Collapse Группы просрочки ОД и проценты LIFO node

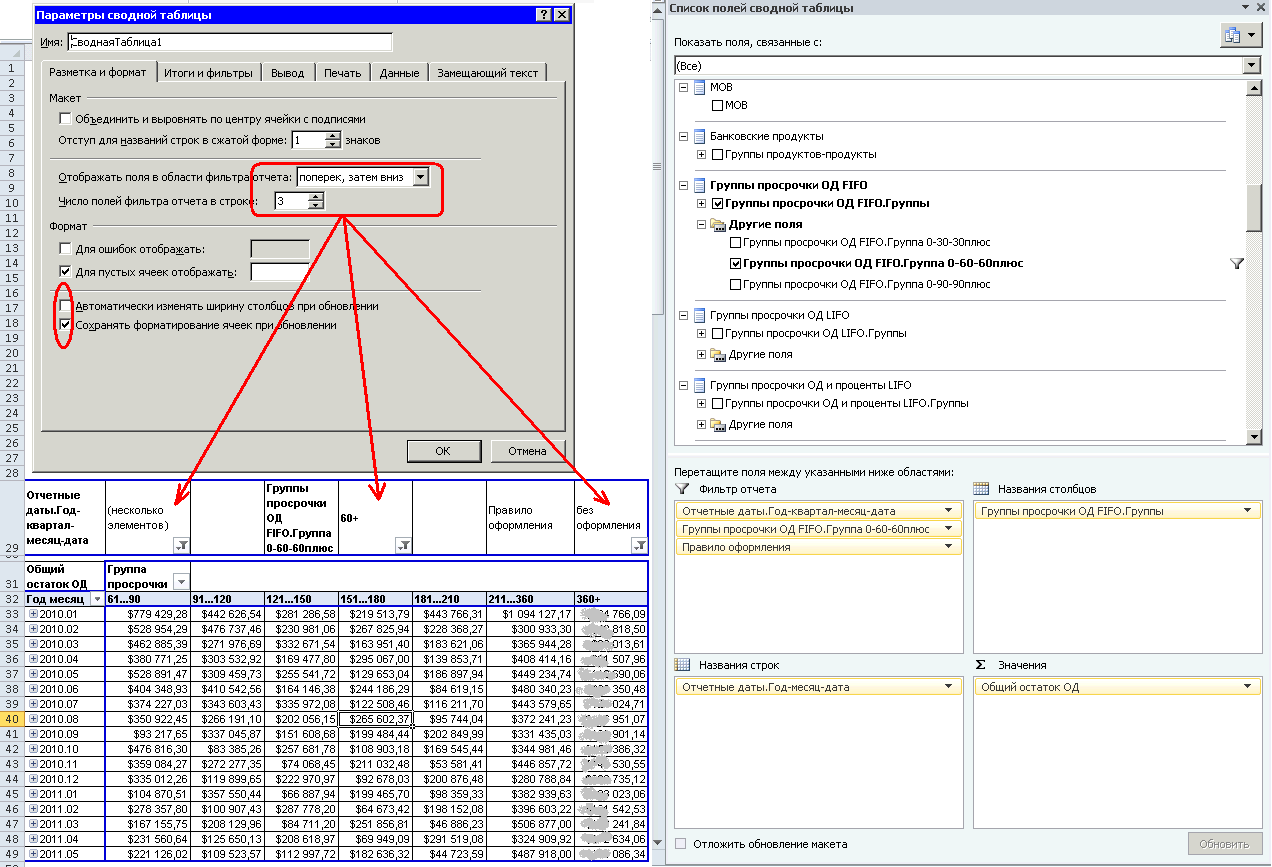coord(684,385)
